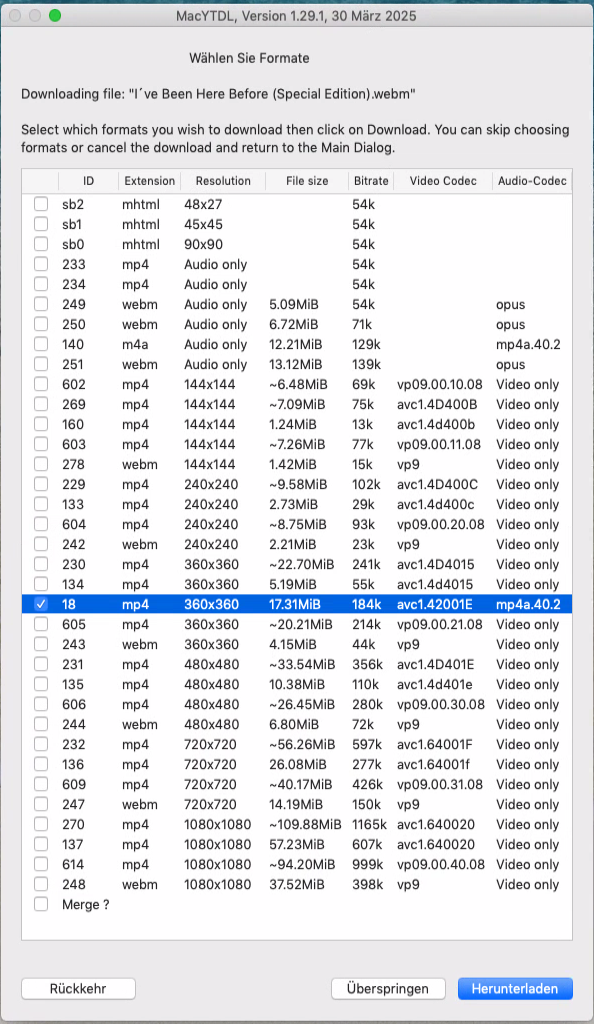Uncheck the selected format 18 checkbox

41,604
